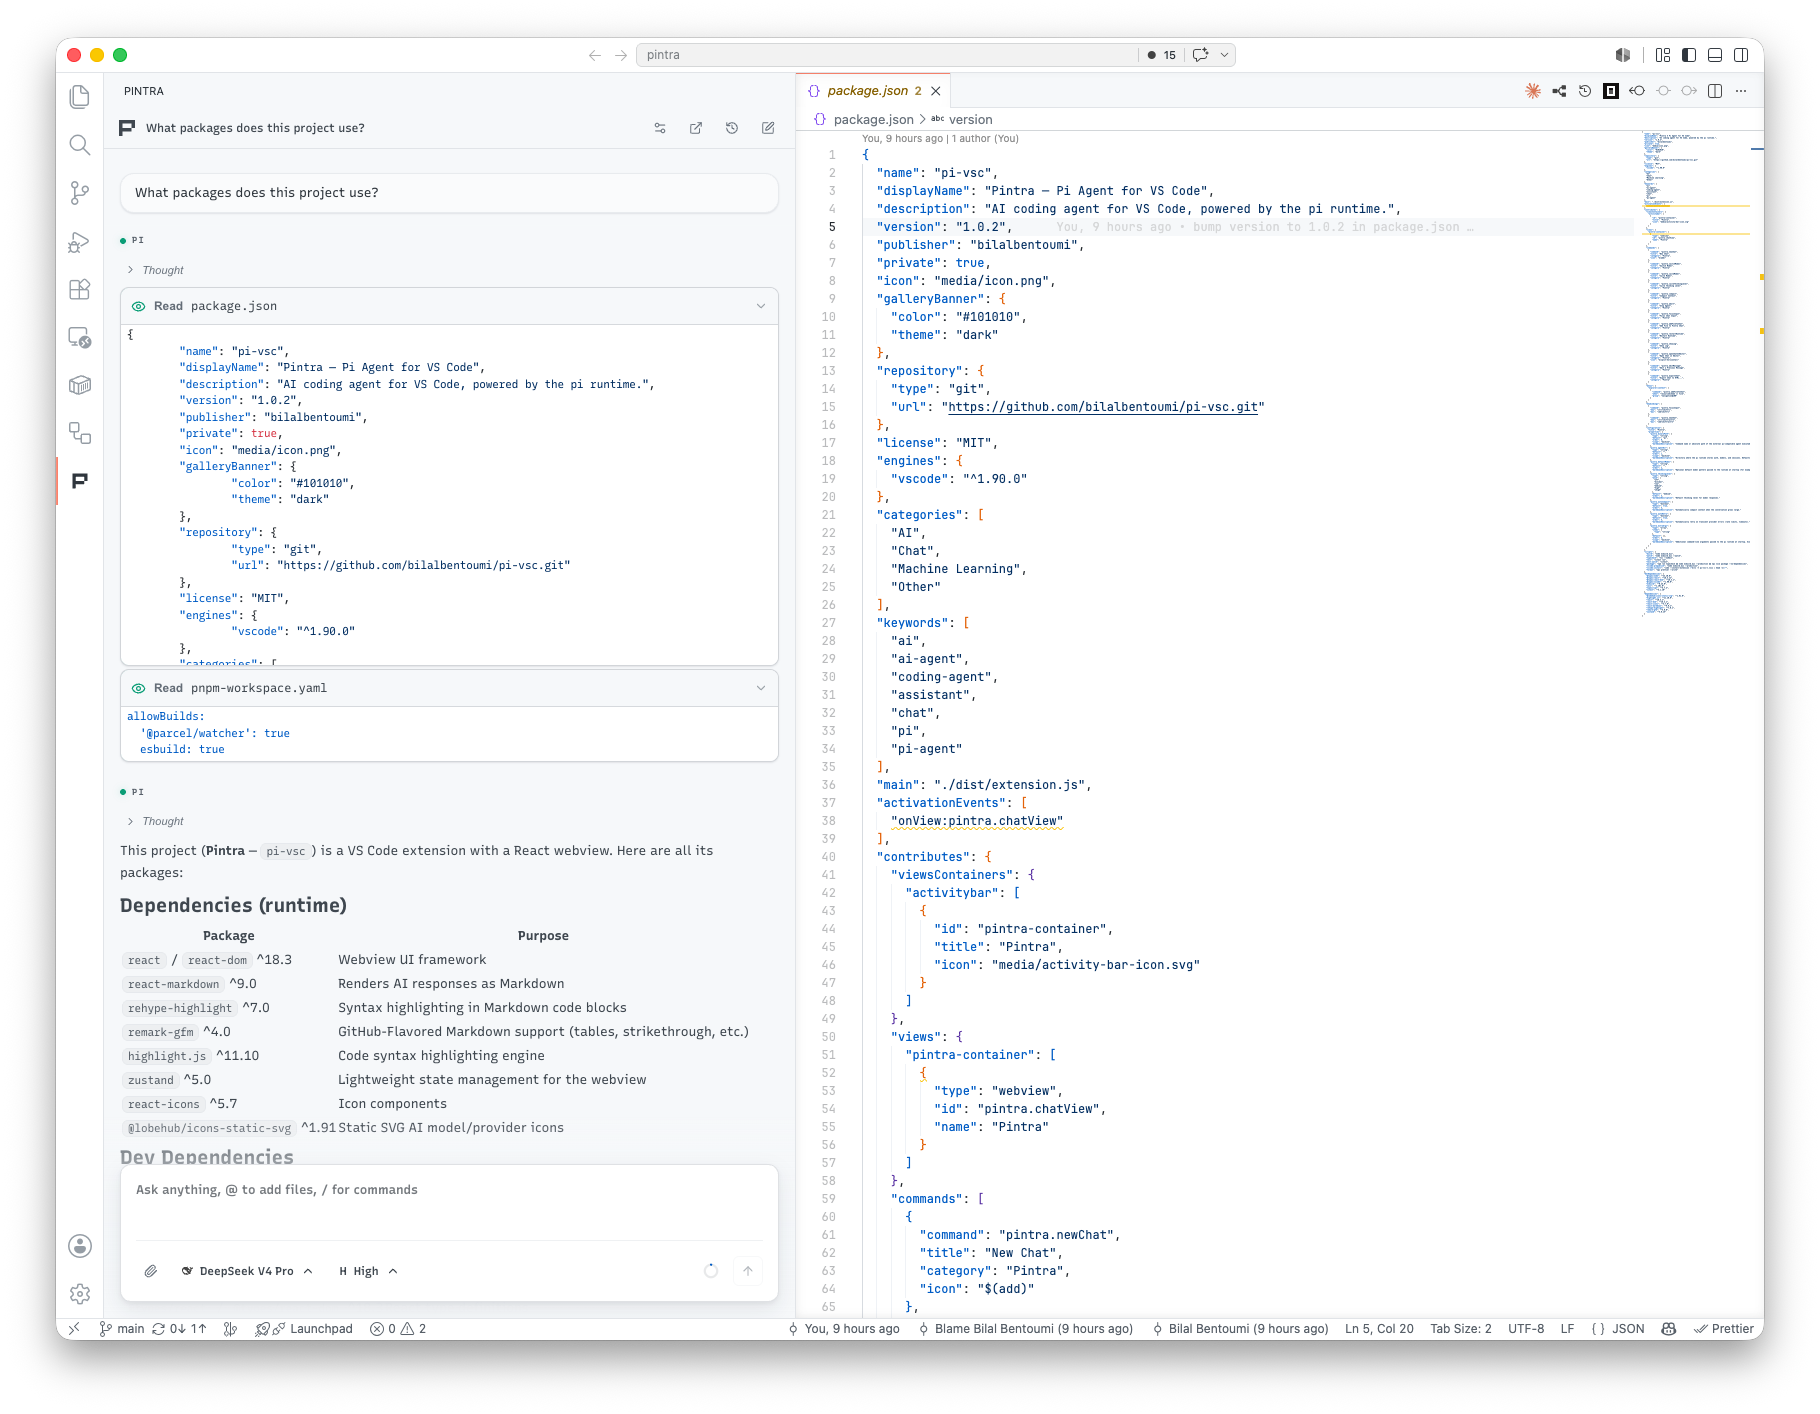Screen dimensions: 1820x1414
Task: Click the pintra command center search box
Action: (885, 55)
